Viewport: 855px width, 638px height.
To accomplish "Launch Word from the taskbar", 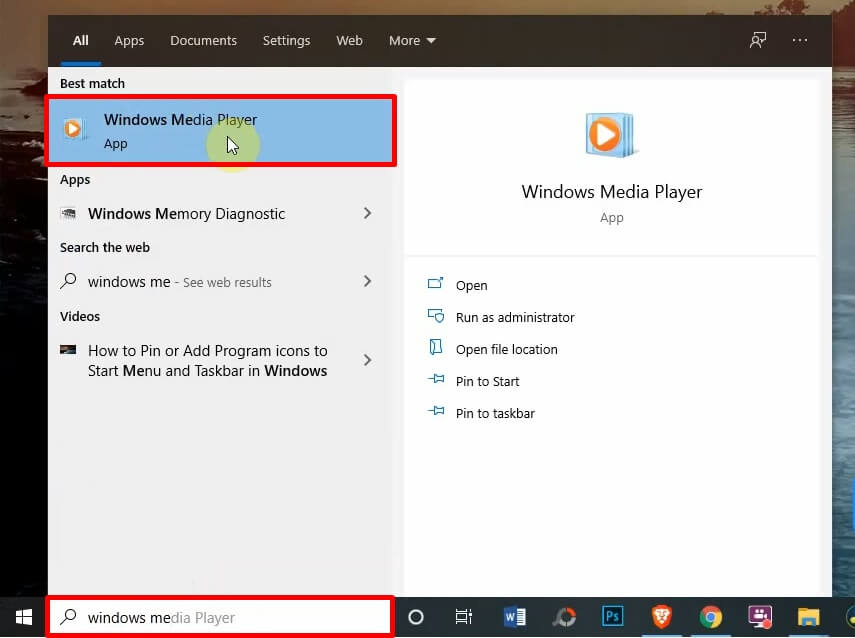I will point(515,617).
